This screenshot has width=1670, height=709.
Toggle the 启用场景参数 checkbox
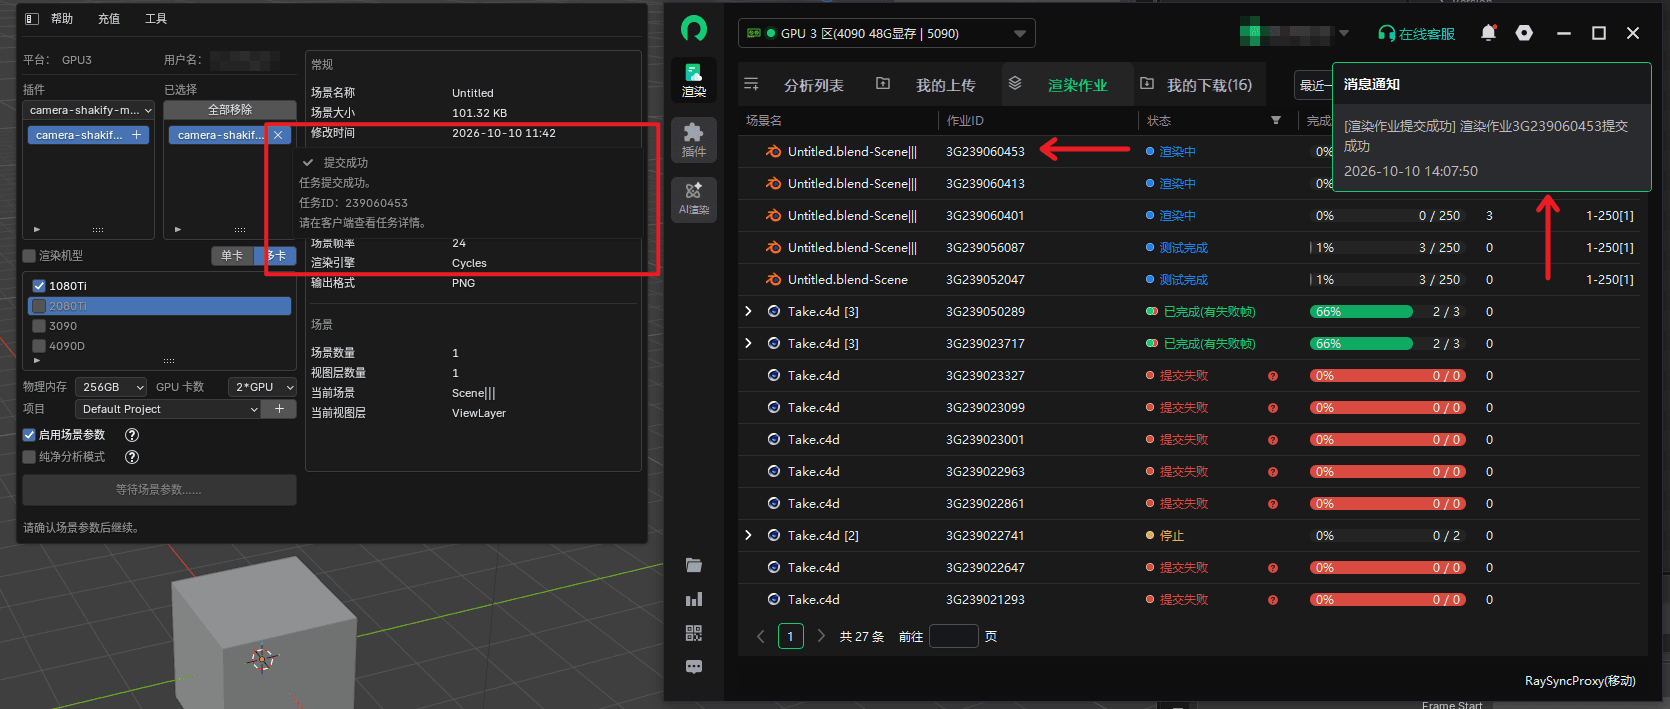pyautogui.click(x=29, y=435)
